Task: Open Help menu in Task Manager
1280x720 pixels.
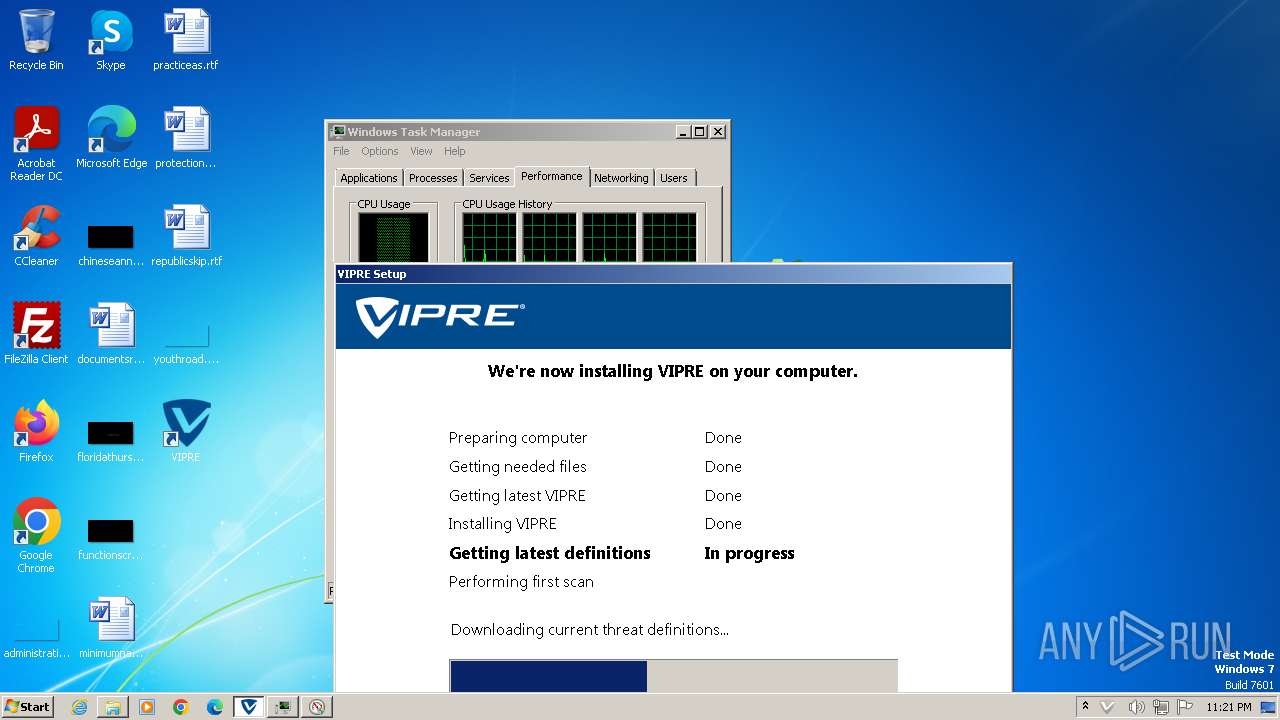Action: [455, 152]
